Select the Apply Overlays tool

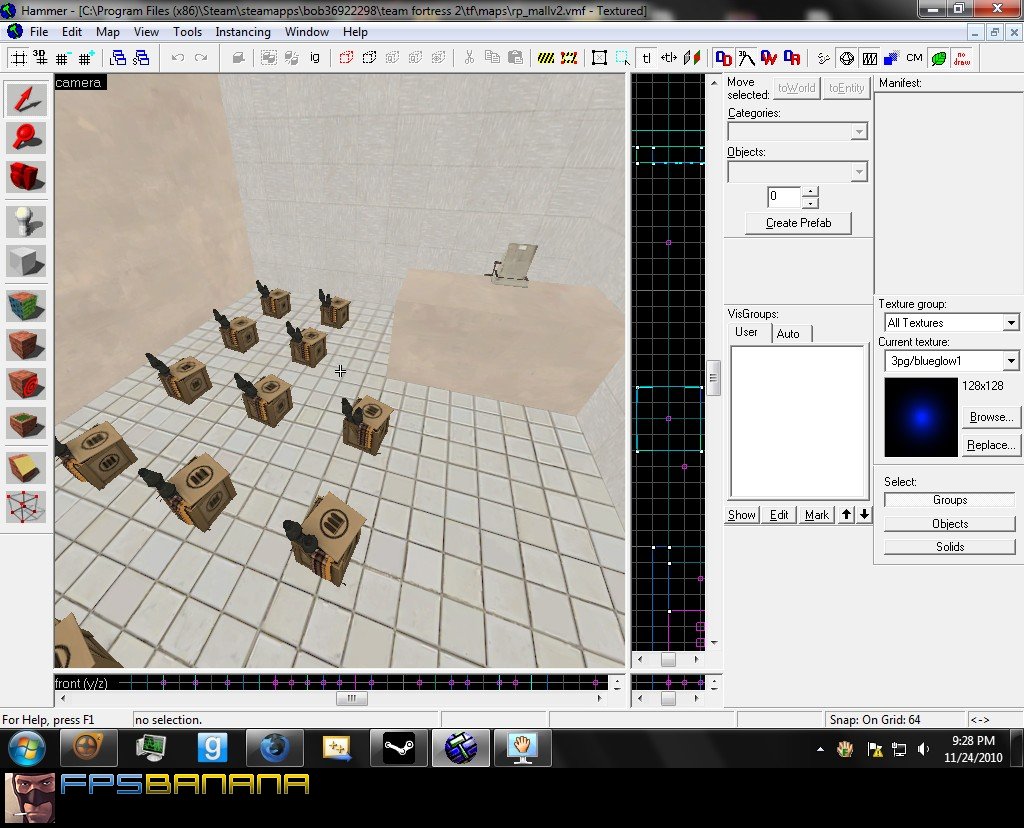(26, 422)
